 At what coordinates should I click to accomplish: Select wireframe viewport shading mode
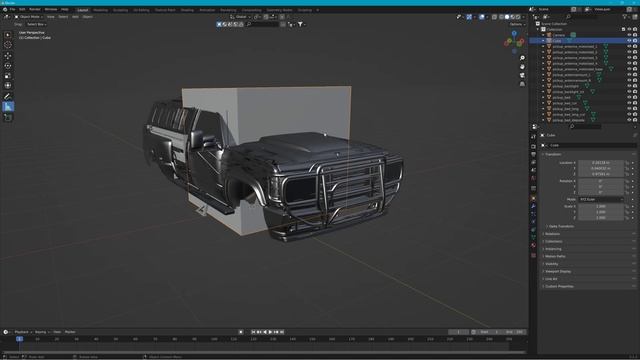click(501, 17)
